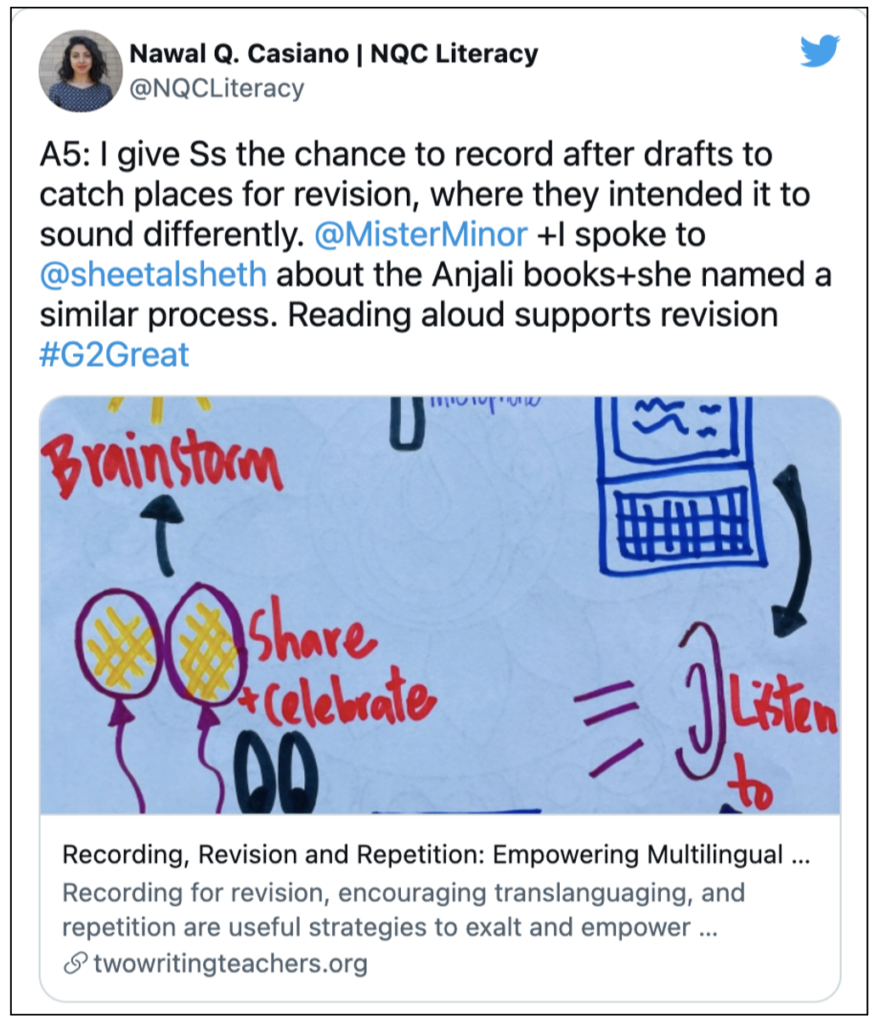This screenshot has height=1024, width=875.
Task: Open Nawal Q. Casiano's profile avatar
Action: click(x=81, y=71)
